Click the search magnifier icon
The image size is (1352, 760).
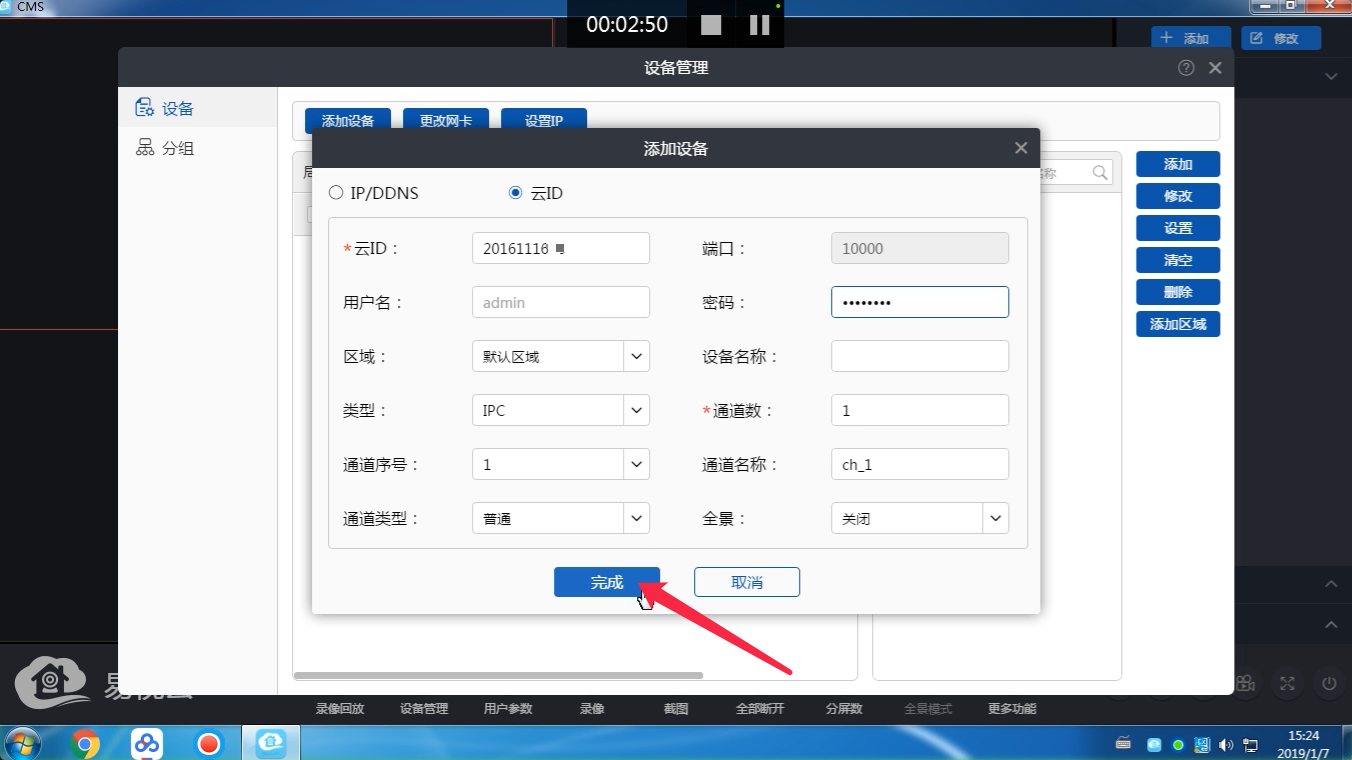point(1100,173)
